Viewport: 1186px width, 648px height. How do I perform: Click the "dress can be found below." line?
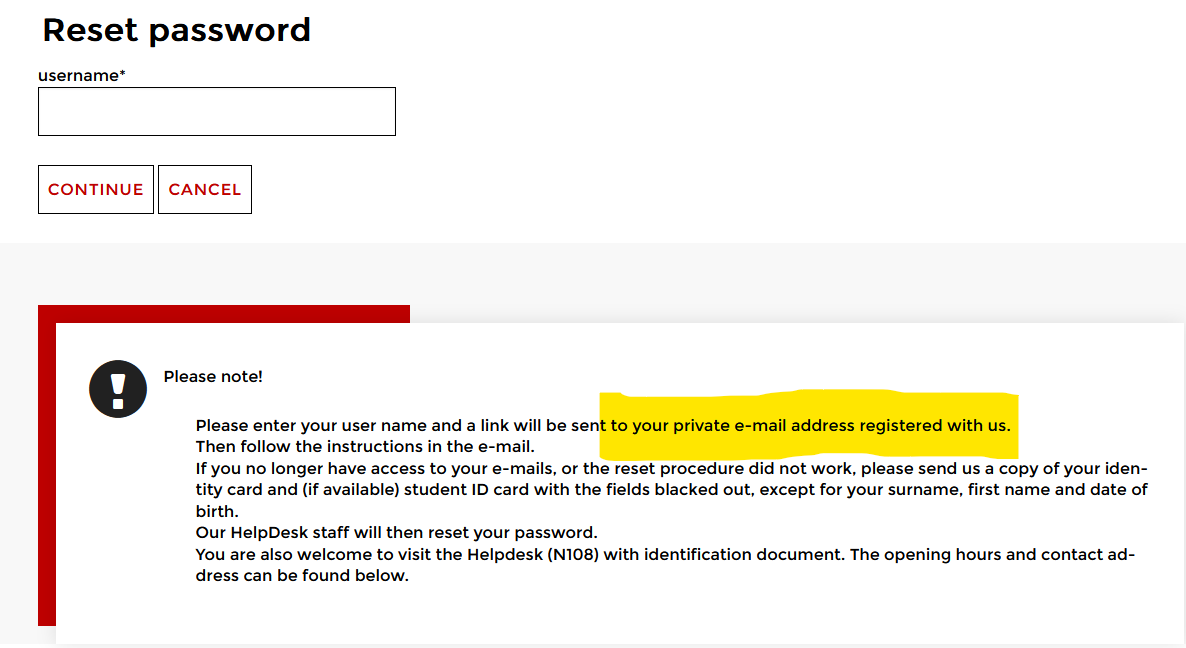302,576
